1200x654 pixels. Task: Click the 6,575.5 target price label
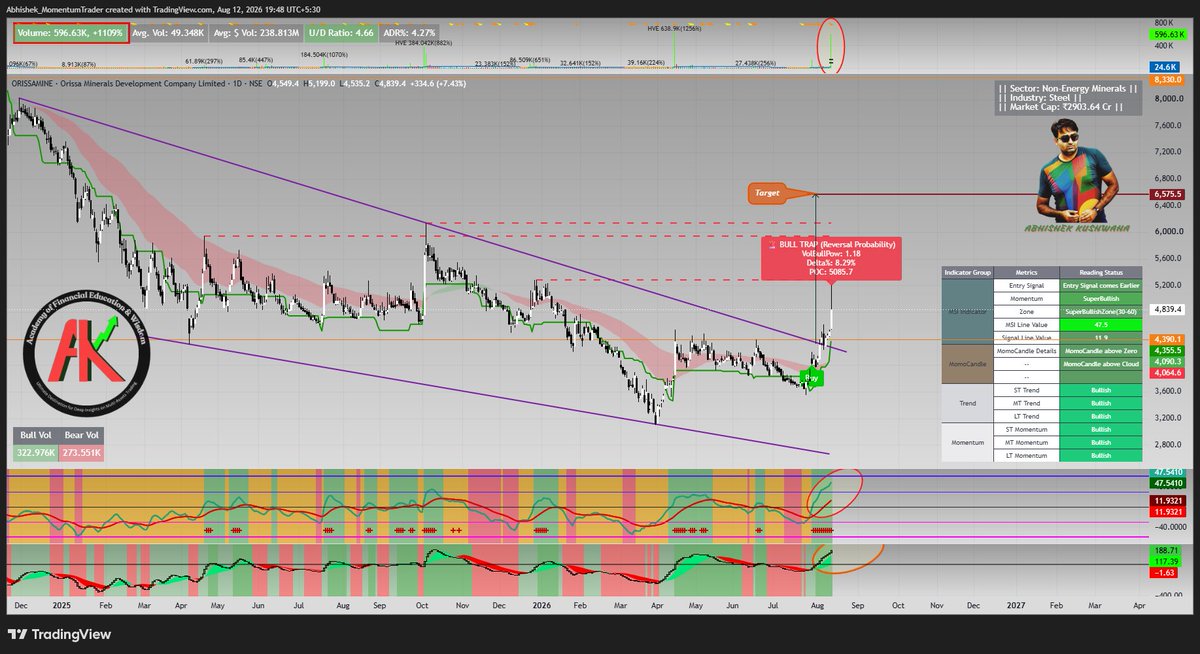(1167, 194)
